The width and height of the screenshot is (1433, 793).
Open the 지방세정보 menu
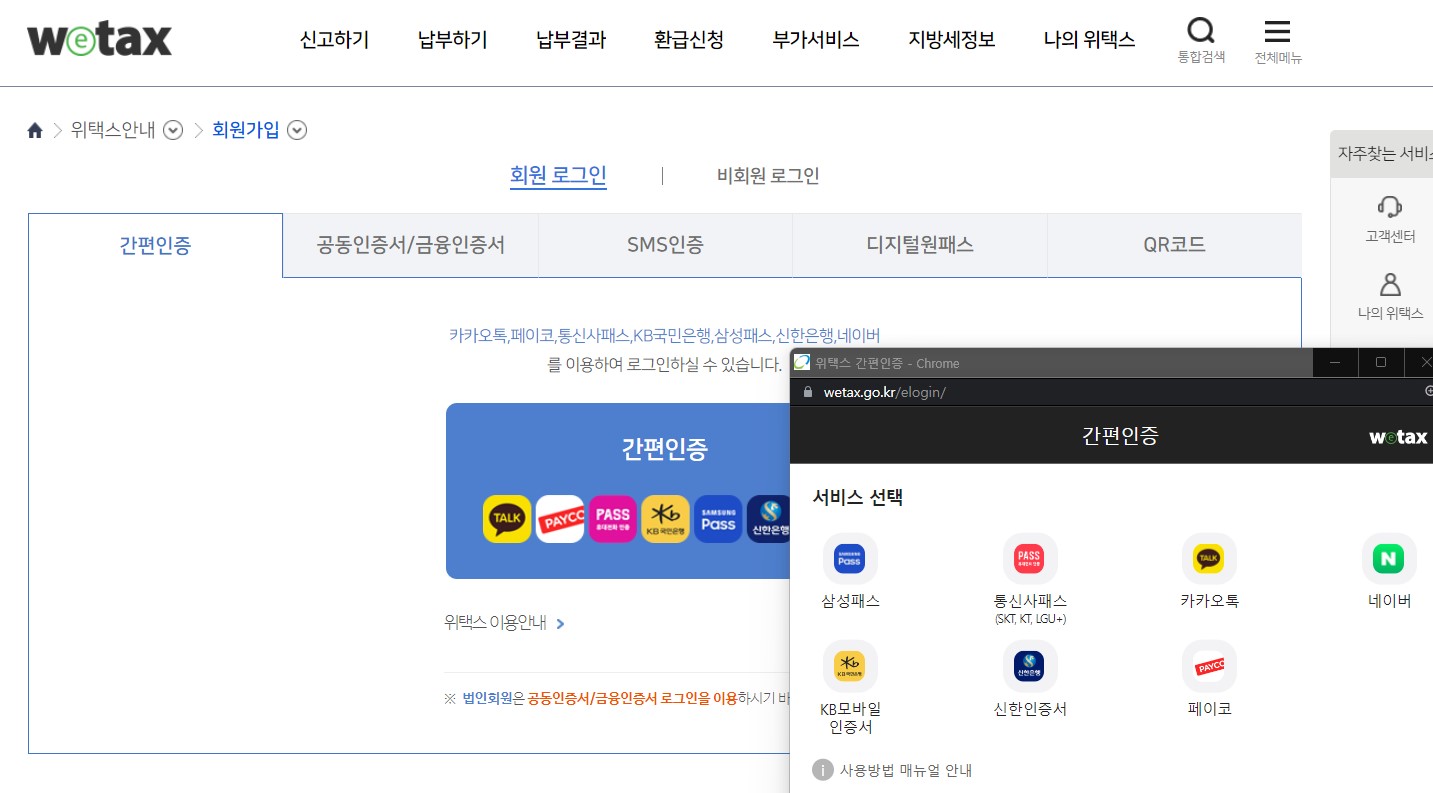pyautogui.click(x=952, y=40)
